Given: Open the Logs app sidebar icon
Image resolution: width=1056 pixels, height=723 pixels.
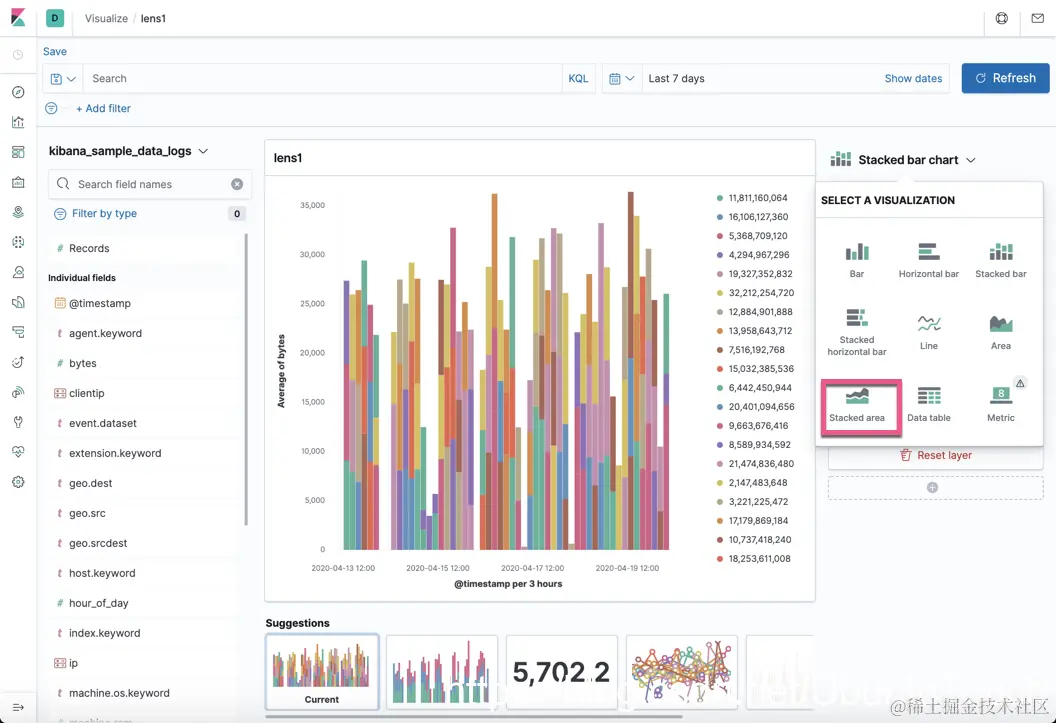Looking at the screenshot, I should 18,302.
